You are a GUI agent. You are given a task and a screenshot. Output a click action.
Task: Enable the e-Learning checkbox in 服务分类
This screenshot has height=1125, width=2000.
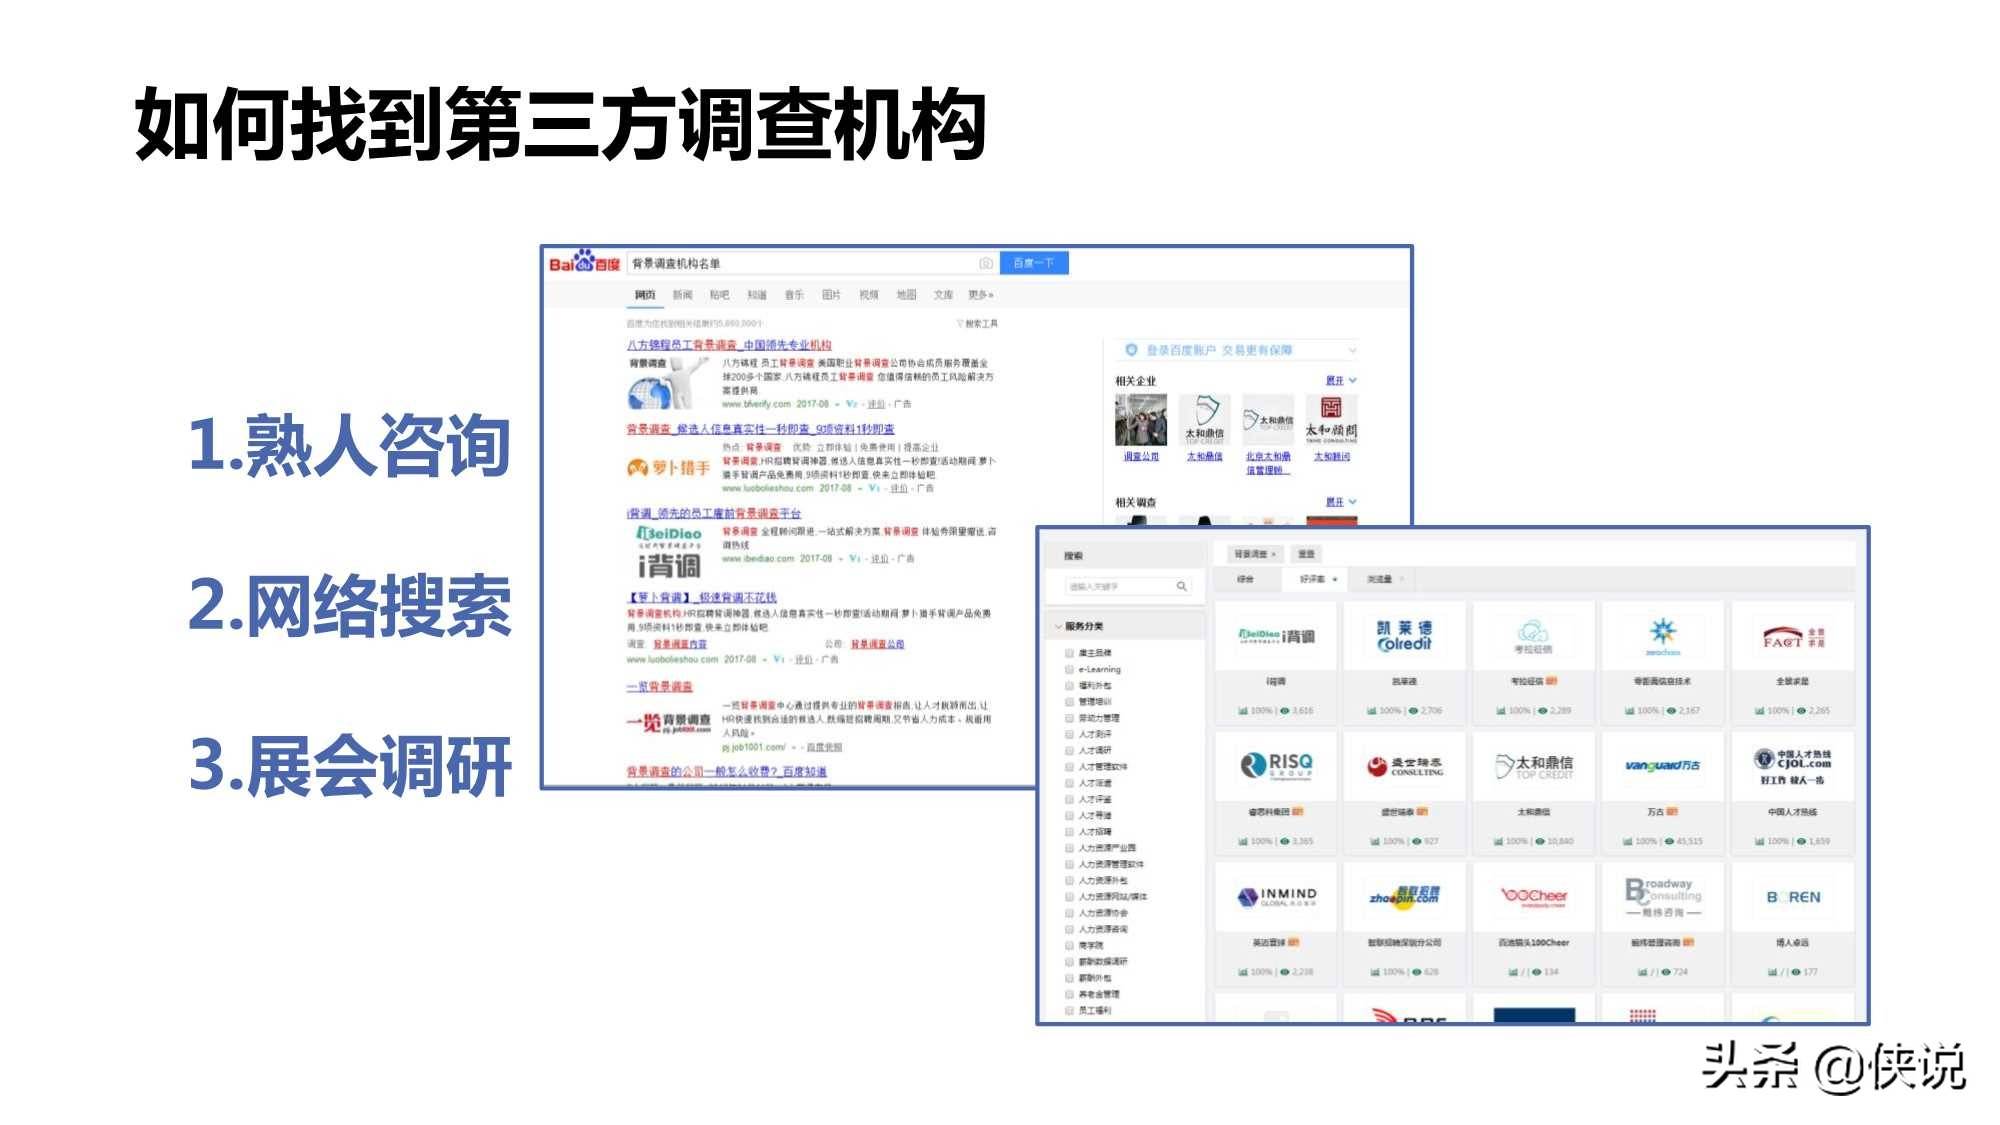(1069, 670)
